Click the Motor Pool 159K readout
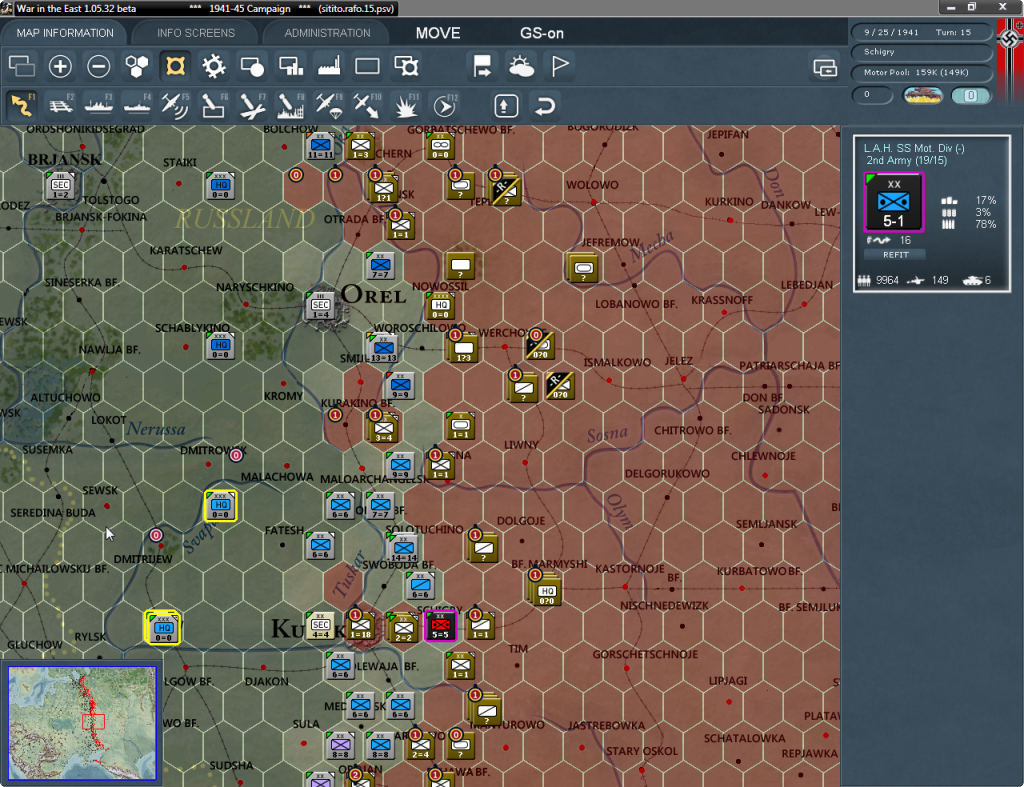Image resolution: width=1024 pixels, height=787 pixels. (921, 72)
